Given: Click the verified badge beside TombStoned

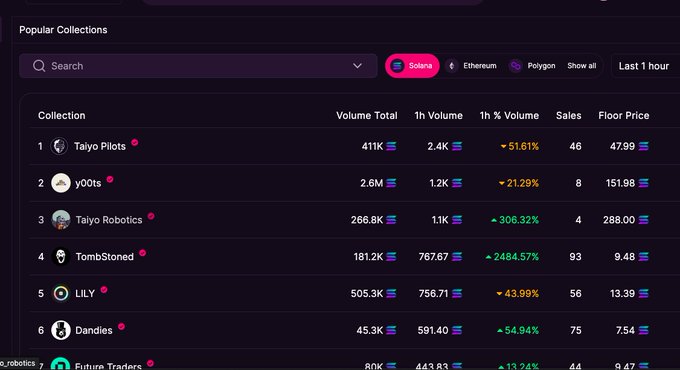Looking at the screenshot, I should coord(143,253).
